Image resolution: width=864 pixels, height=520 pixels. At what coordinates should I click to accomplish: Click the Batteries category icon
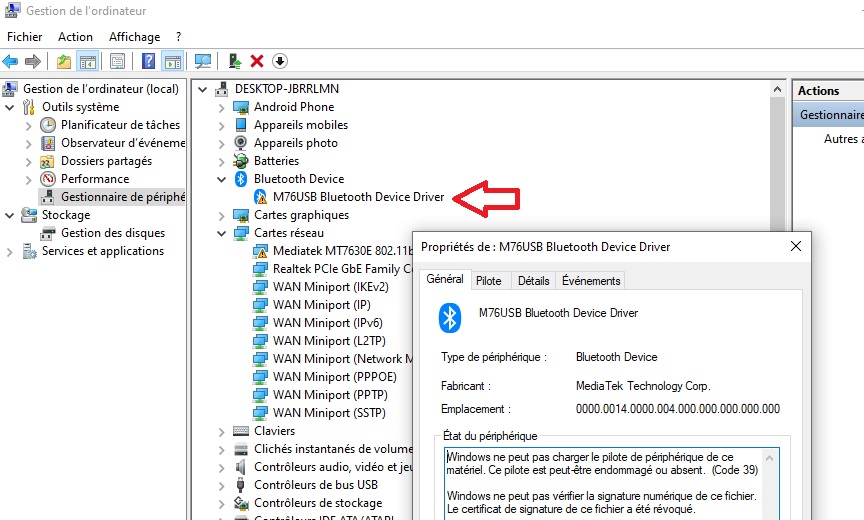[x=241, y=161]
